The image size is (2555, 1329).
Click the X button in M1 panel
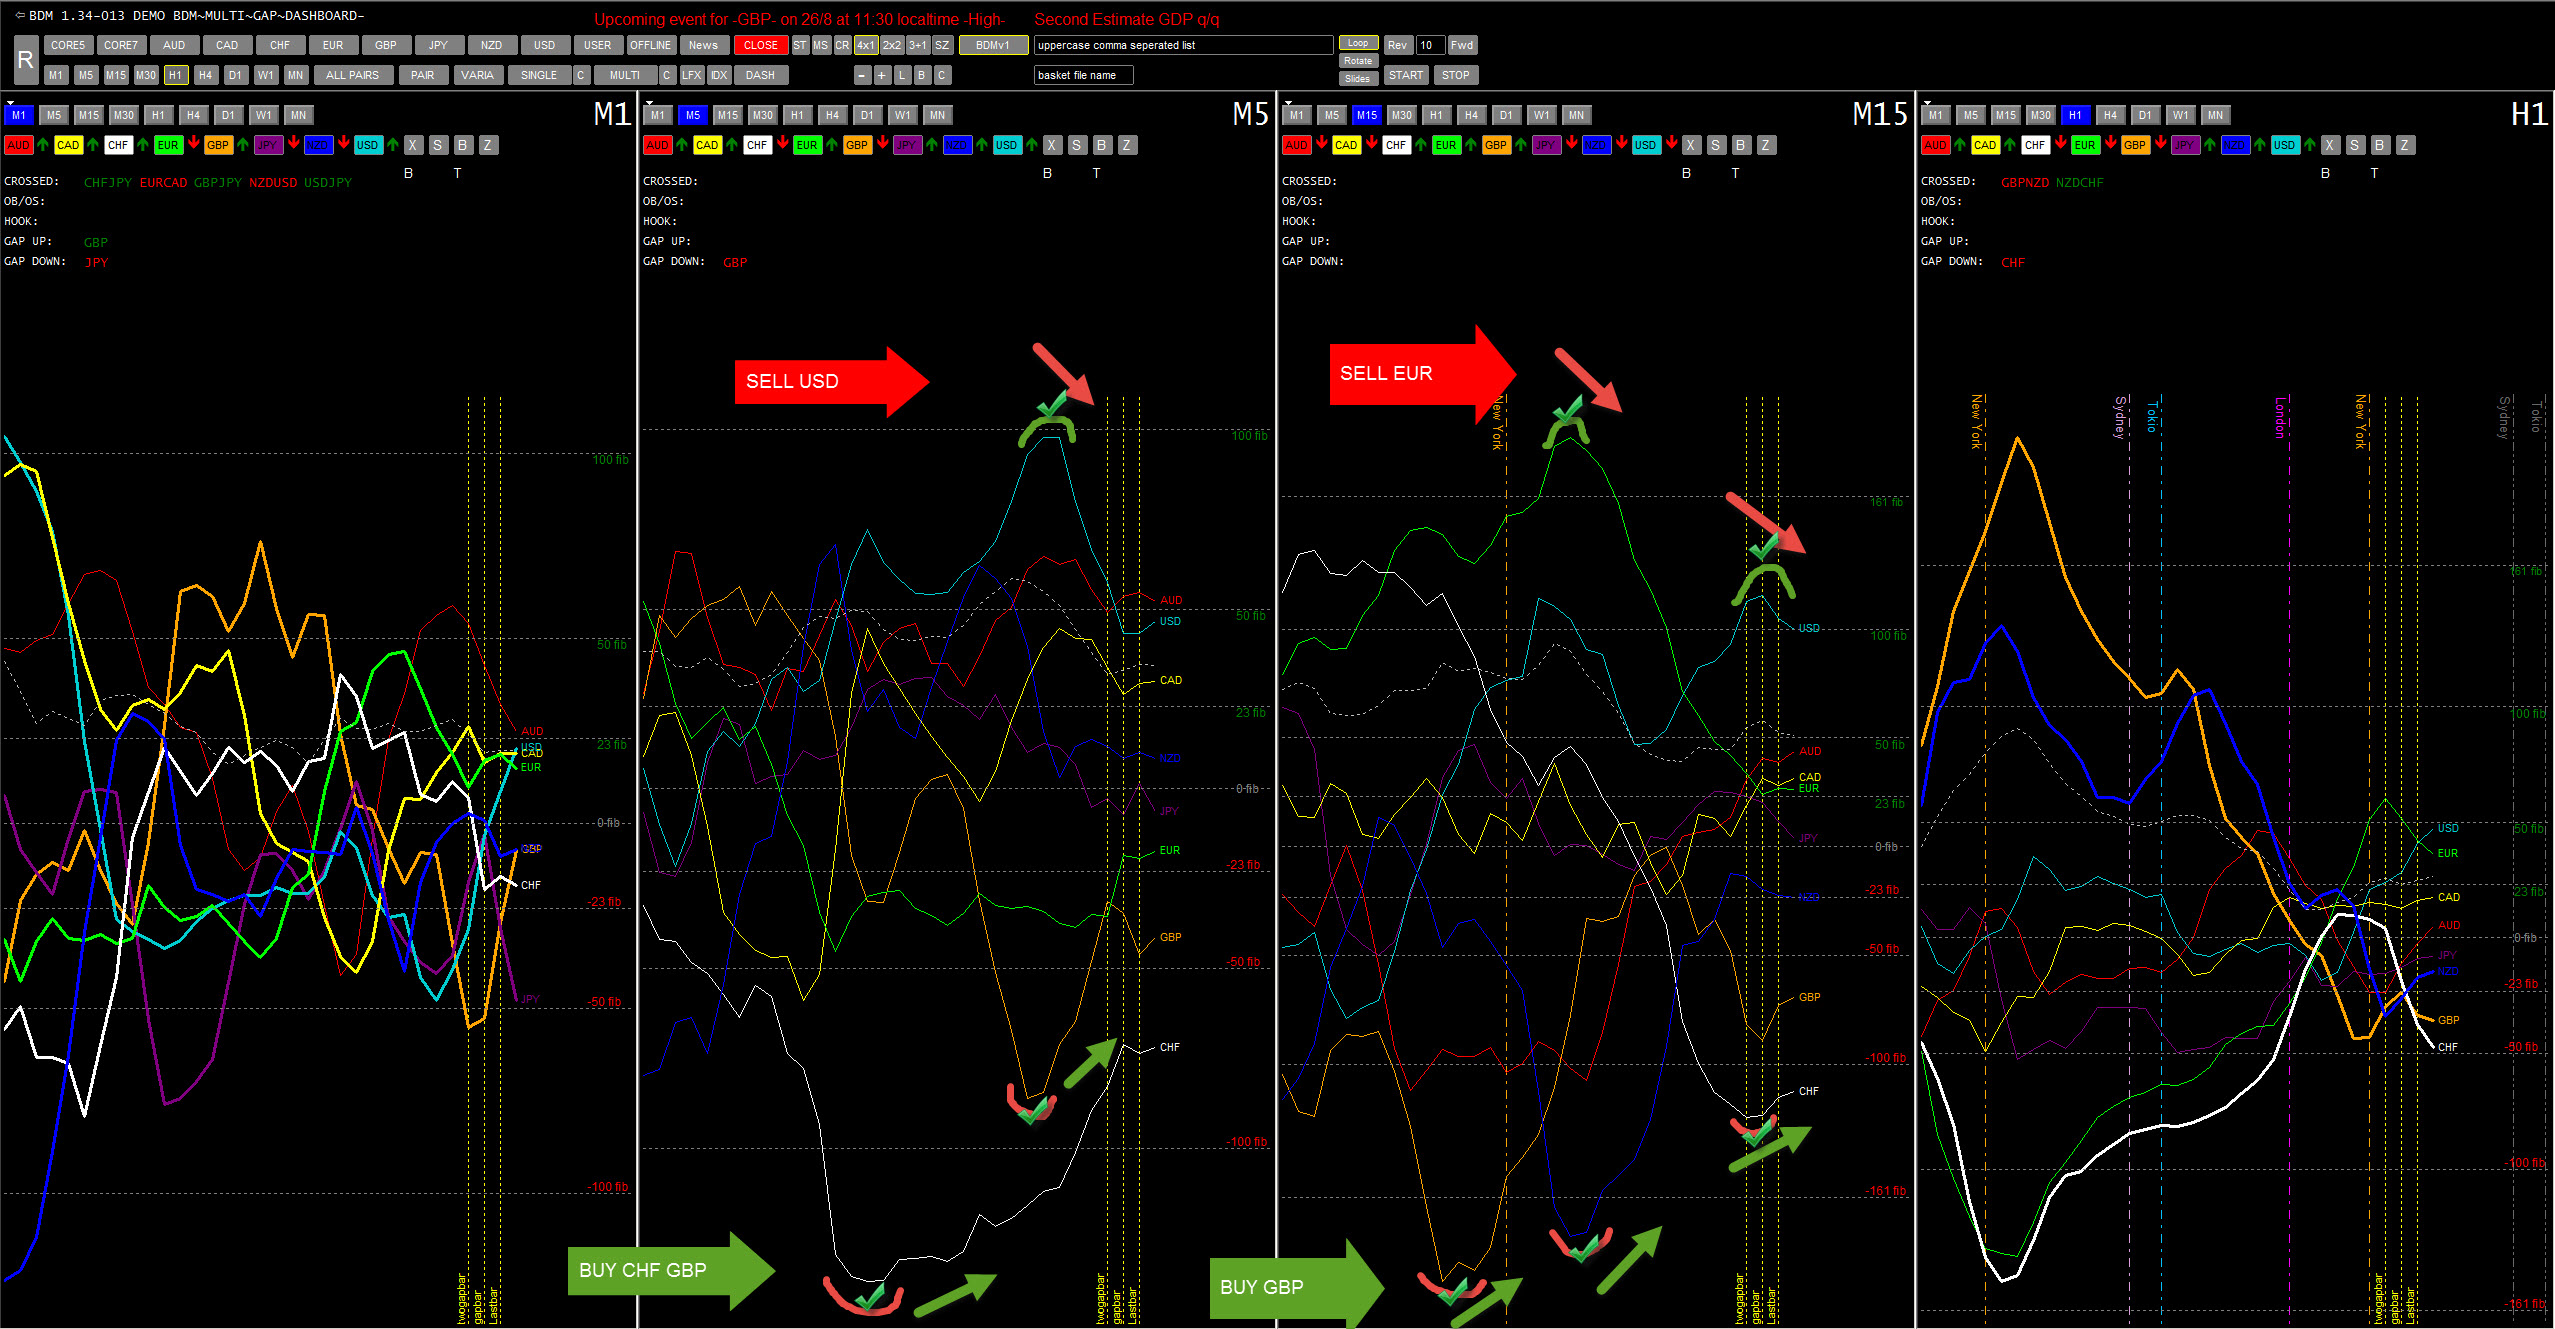[413, 145]
